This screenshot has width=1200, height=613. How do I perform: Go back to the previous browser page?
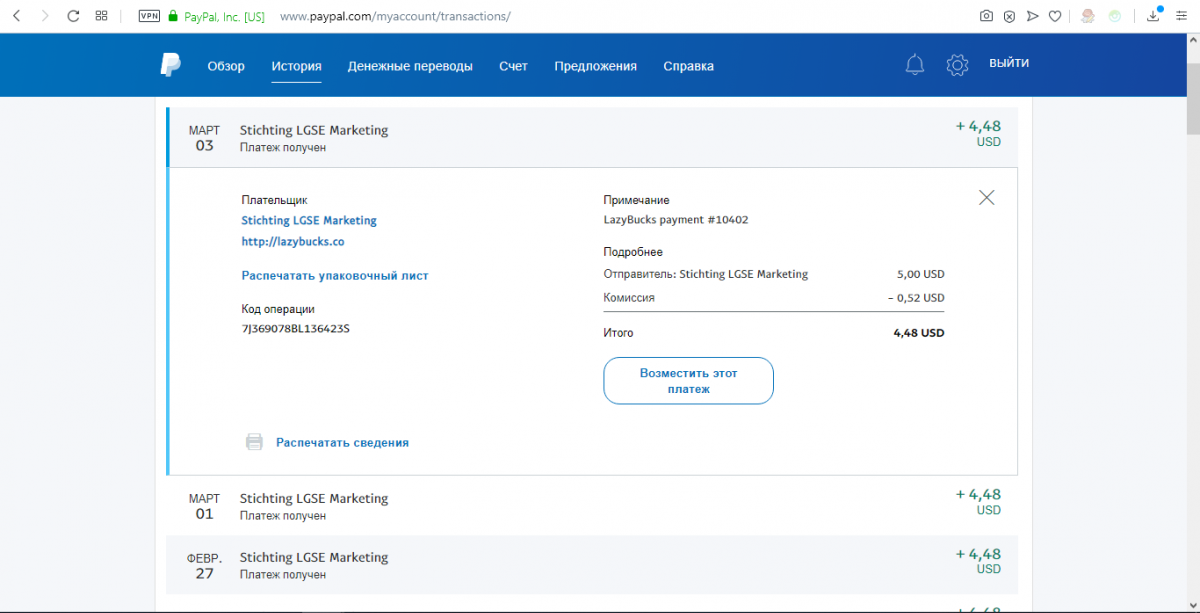[x=16, y=16]
